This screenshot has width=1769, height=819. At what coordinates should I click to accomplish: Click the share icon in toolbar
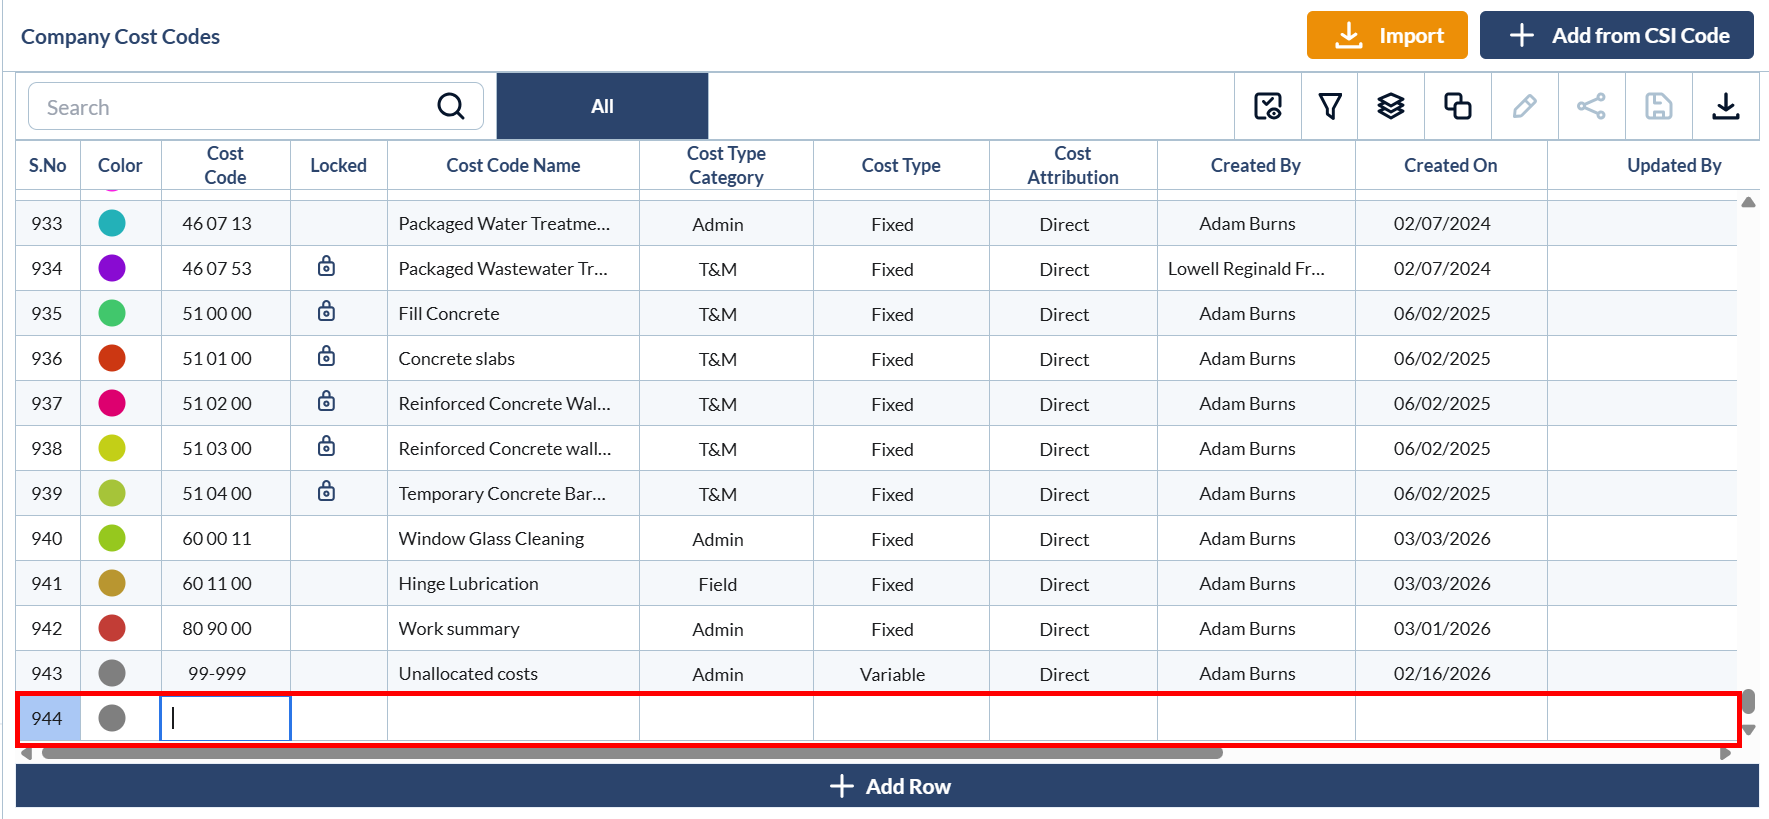1591,106
